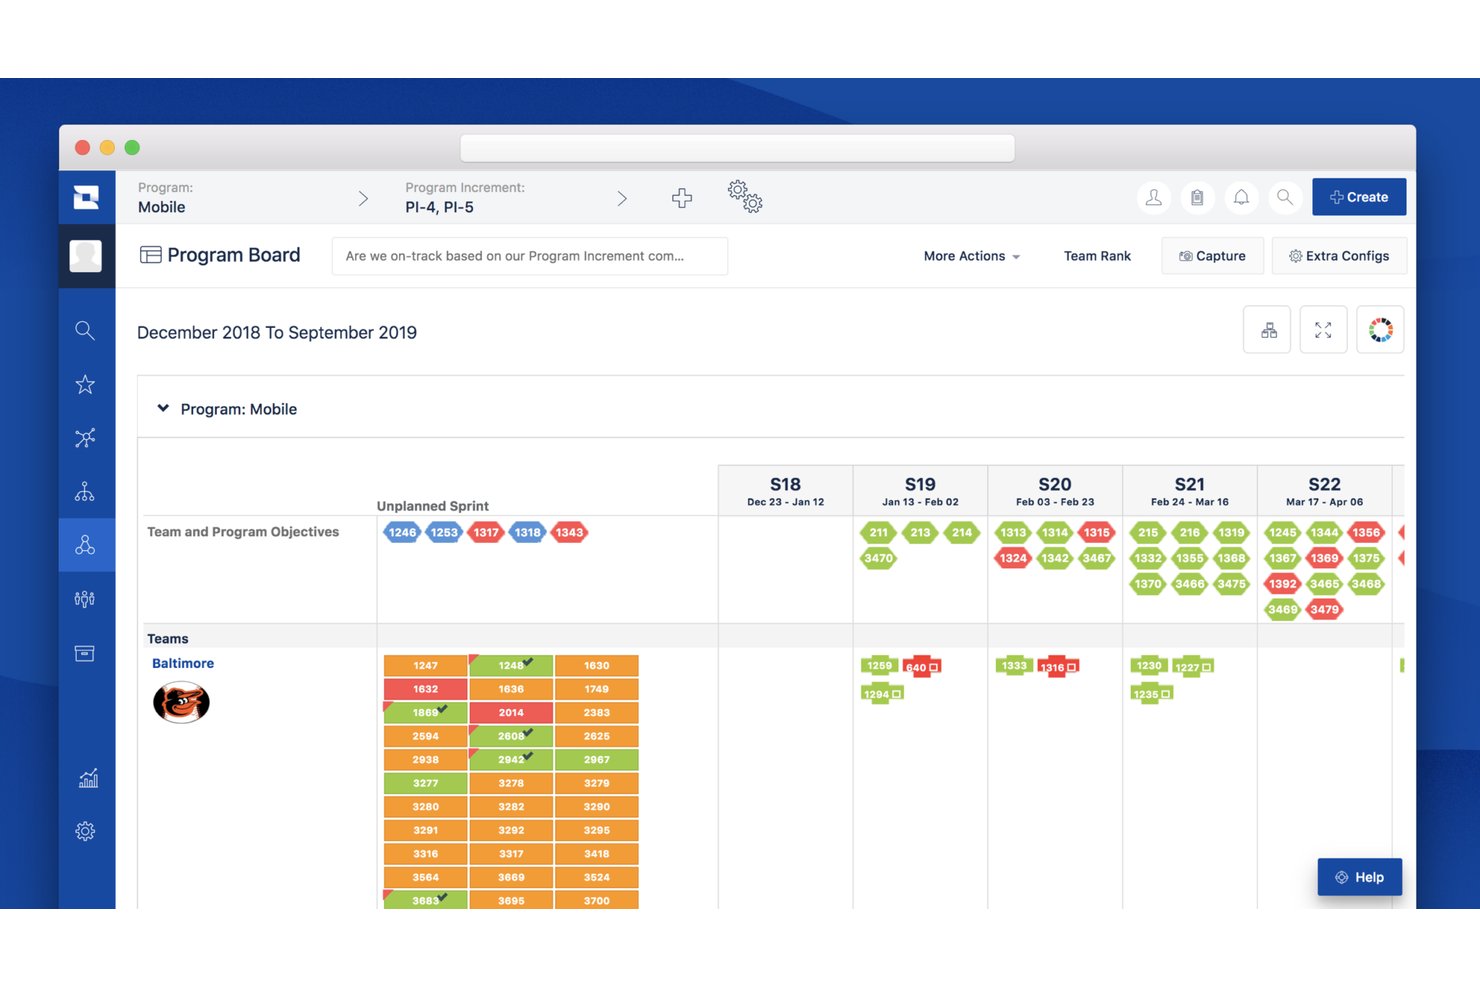The image size is (1480, 987).
Task: Open the red feature card 2014
Action: (x=511, y=713)
